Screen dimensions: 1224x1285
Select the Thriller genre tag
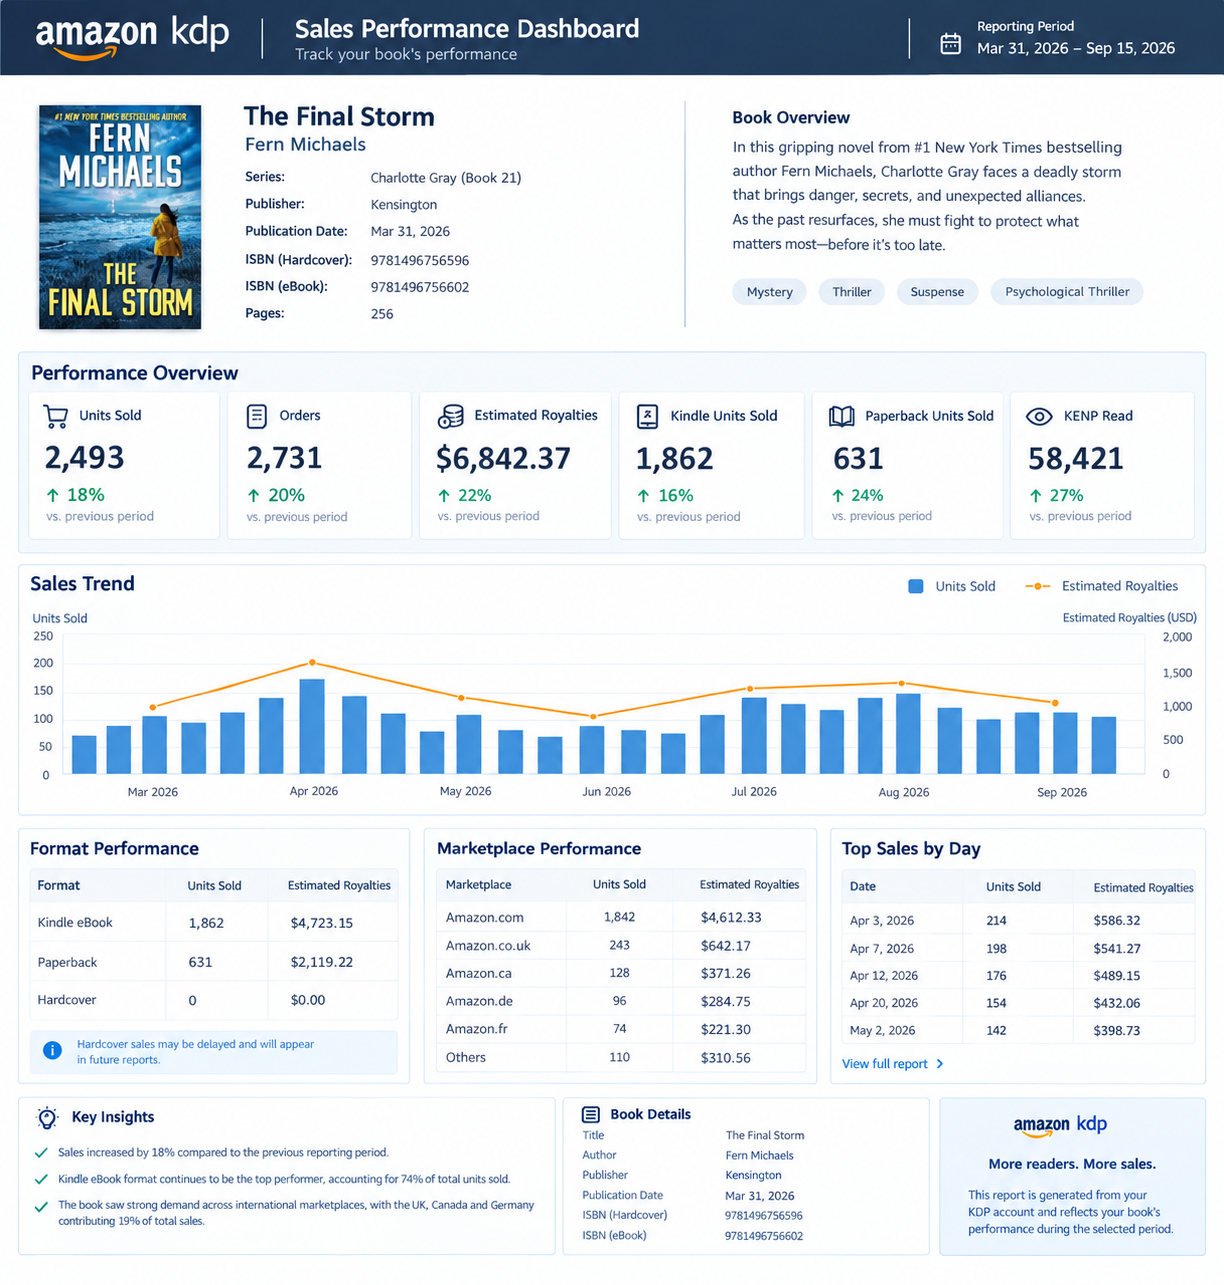pos(852,292)
